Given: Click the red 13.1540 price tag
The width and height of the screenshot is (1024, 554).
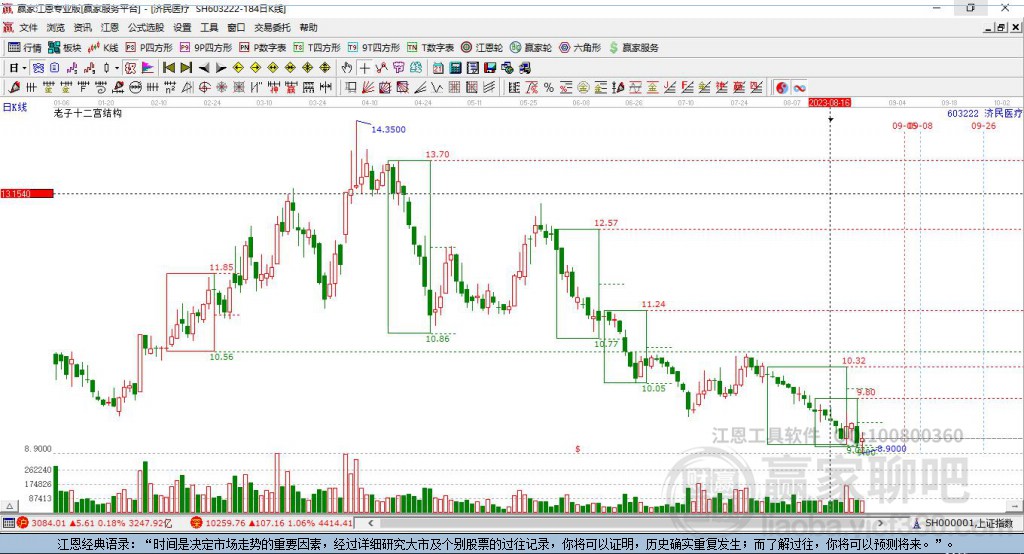Looking at the screenshot, I should point(27,193).
